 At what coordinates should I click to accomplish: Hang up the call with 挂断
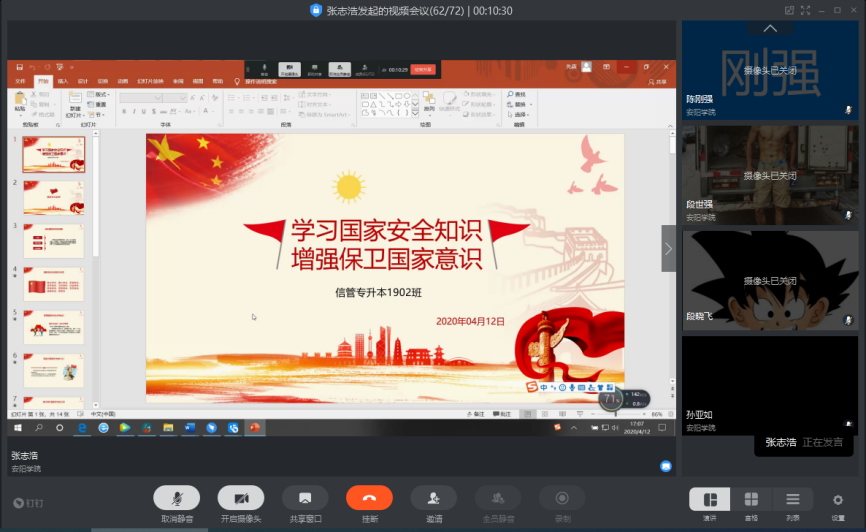coord(369,498)
